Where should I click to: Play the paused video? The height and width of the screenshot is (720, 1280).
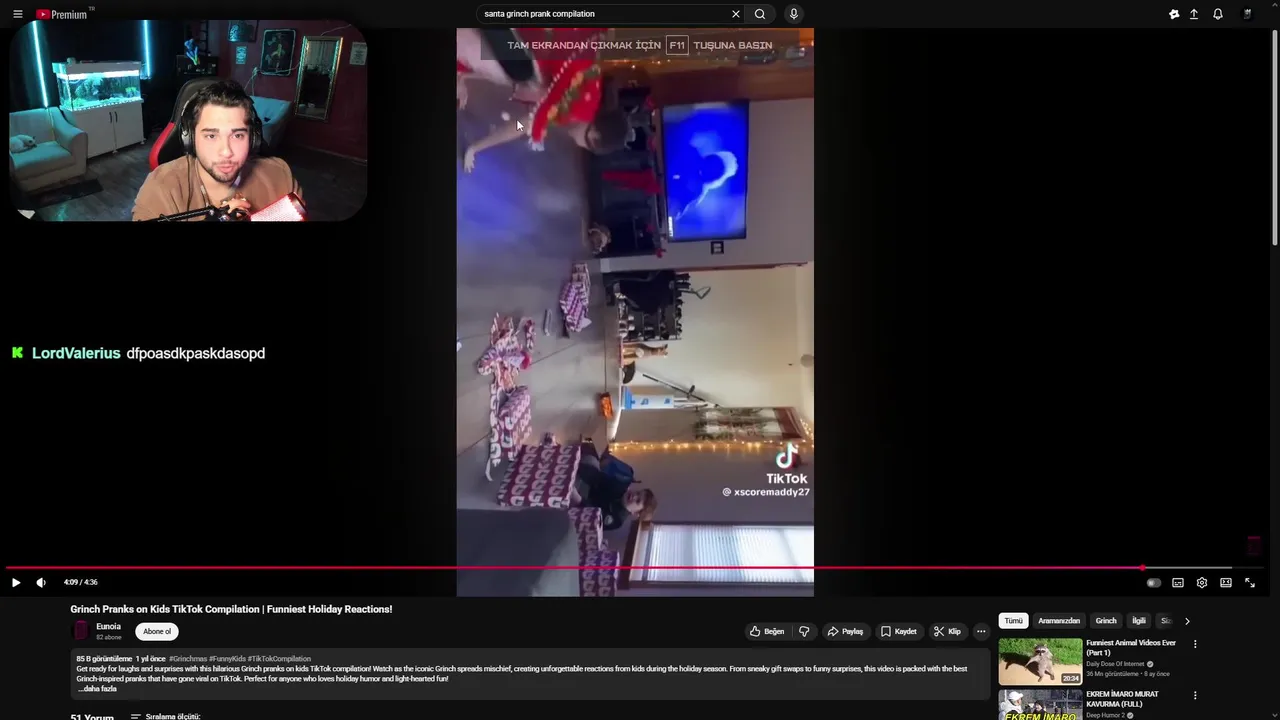click(16, 582)
